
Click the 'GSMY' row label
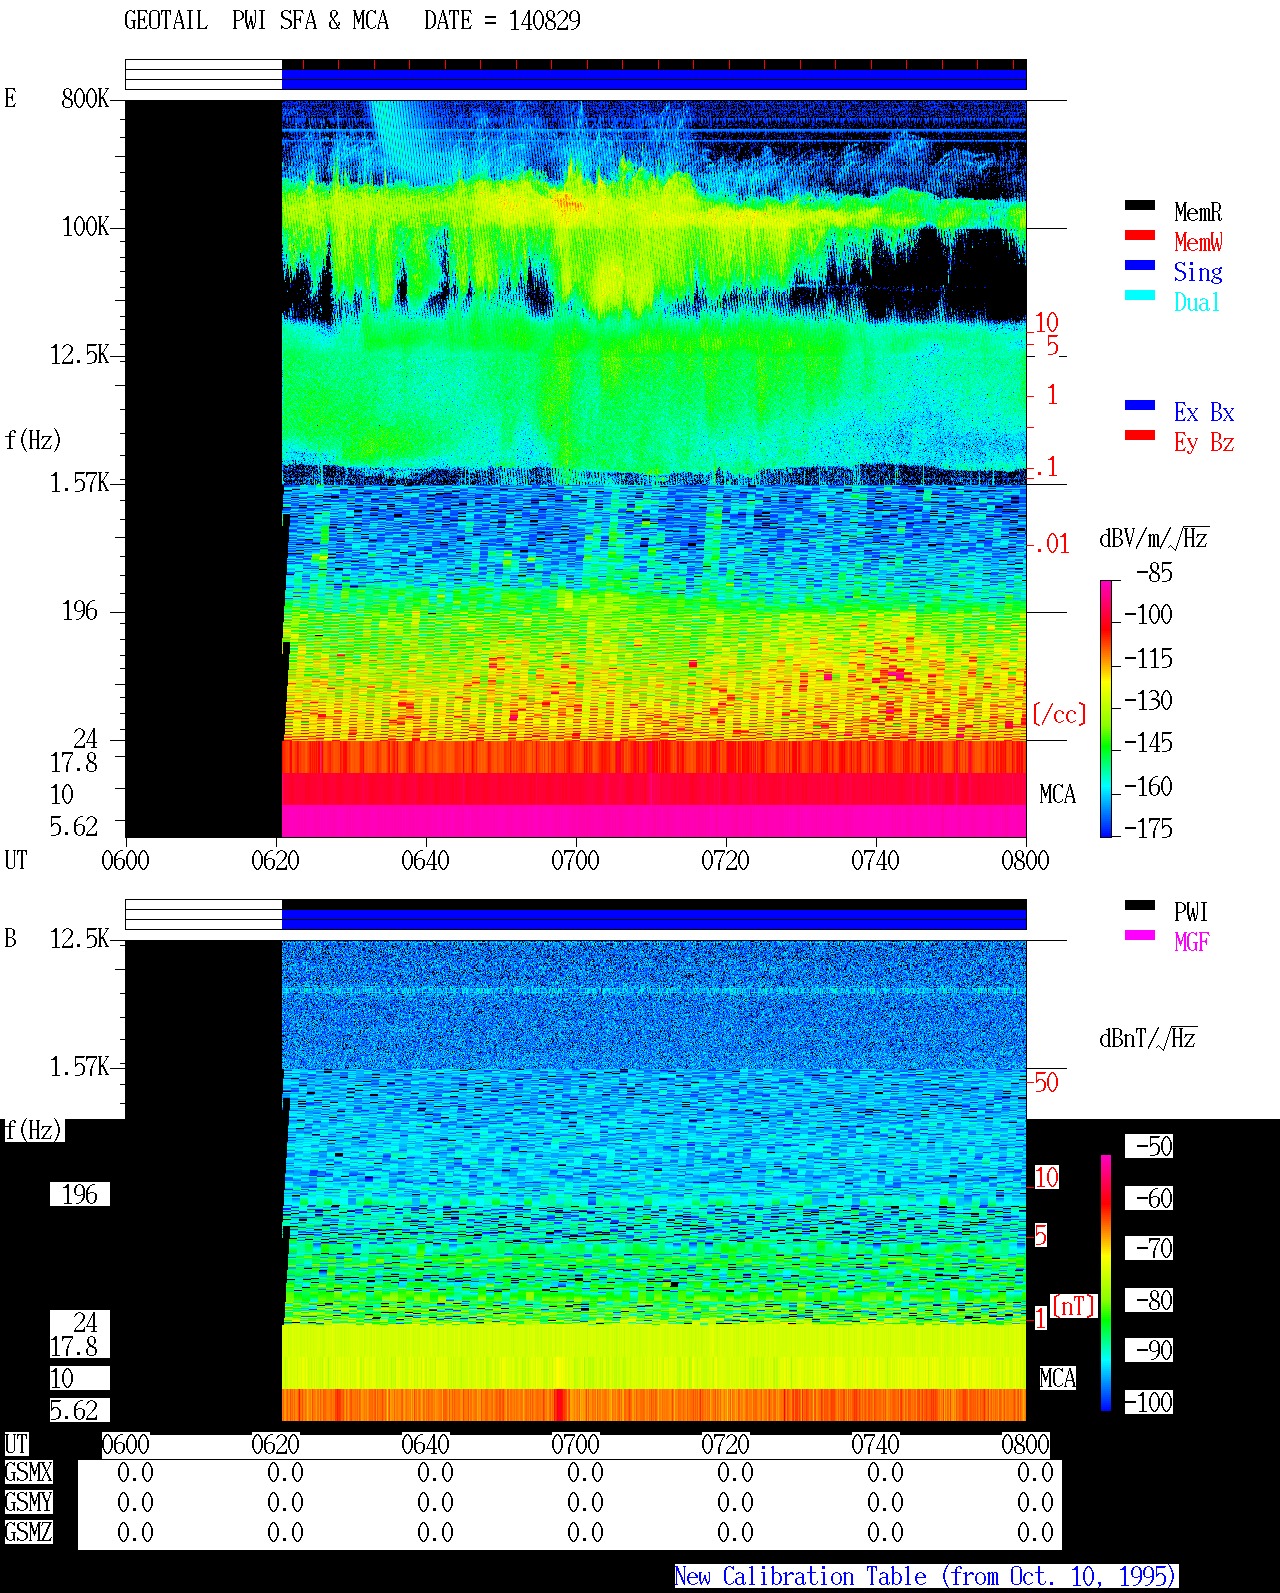click(x=28, y=1502)
